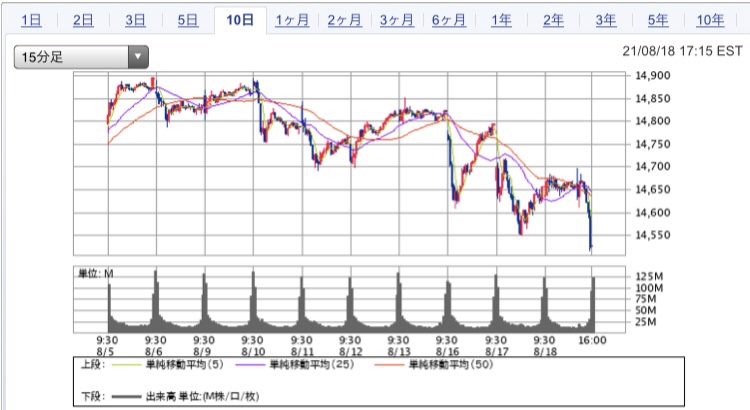Image resolution: width=750 pixels, height=410 pixels.
Task: Show the 2年 chart range
Action: tap(553, 20)
